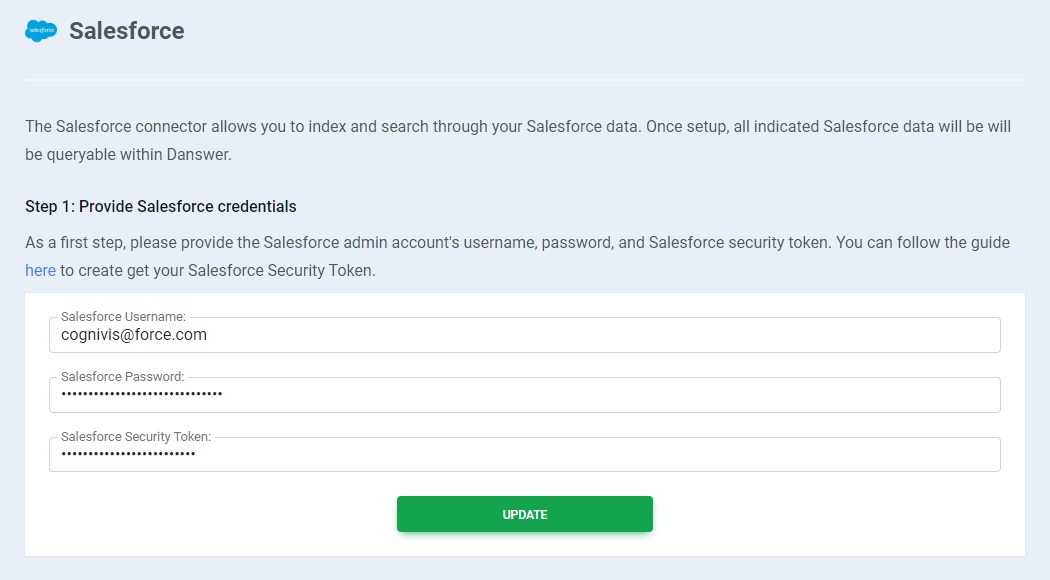Open the 'here' security token guide link
Image resolution: width=1050 pixels, height=580 pixels.
coord(40,270)
